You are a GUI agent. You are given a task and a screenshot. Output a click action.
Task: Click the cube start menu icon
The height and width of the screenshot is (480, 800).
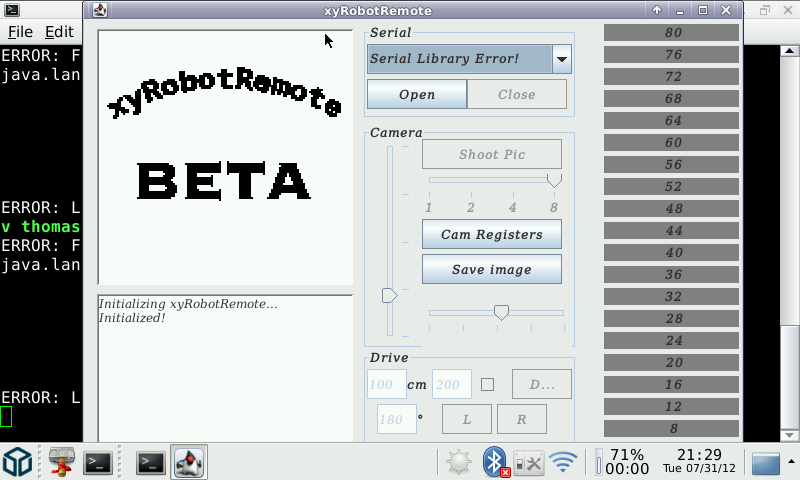coord(18,462)
